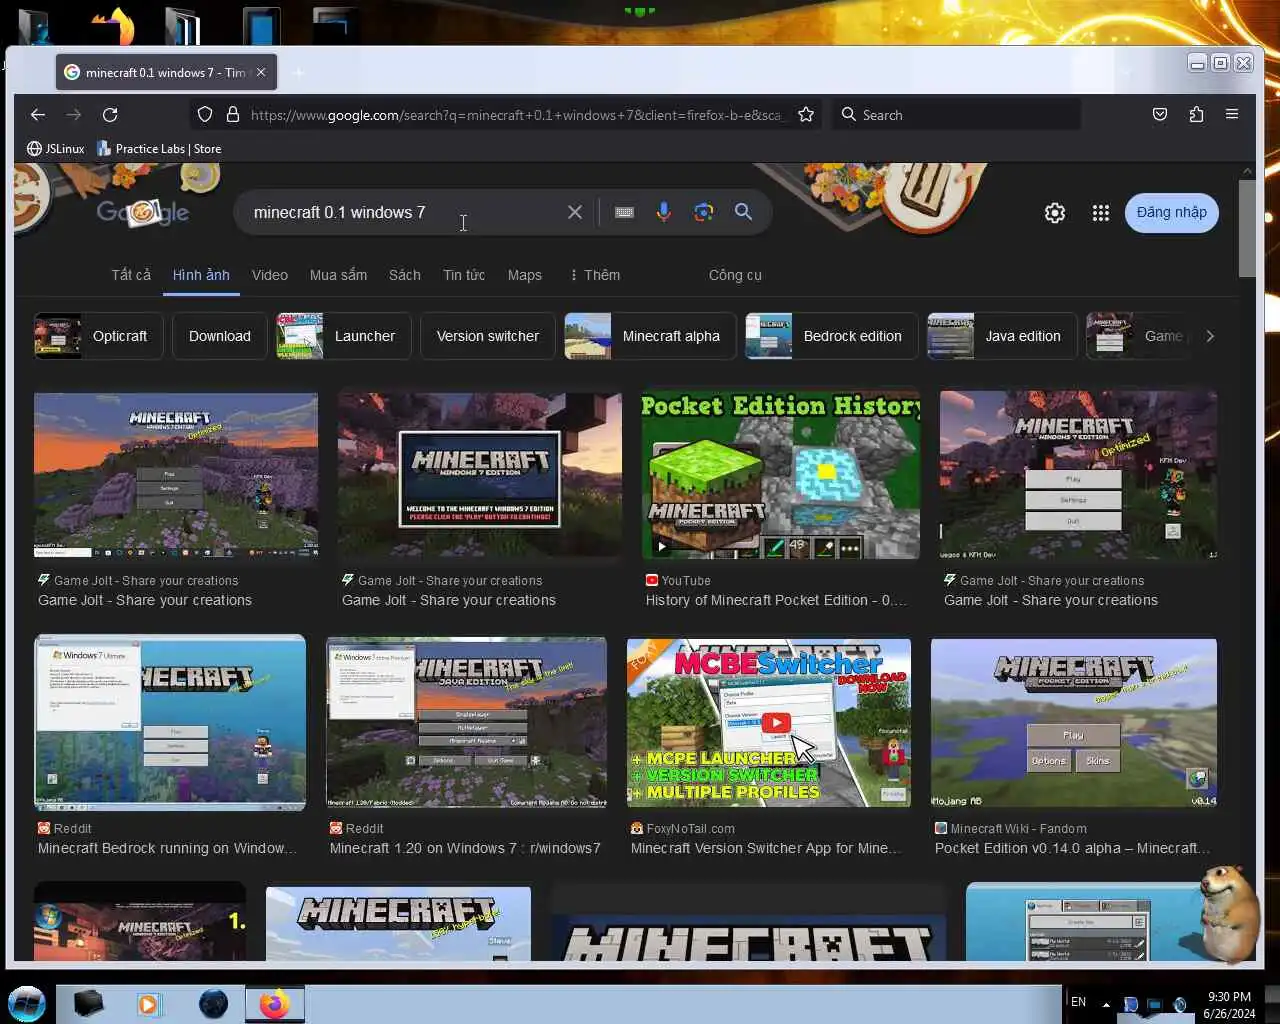Show hidden system tray icons
This screenshot has width=1280, height=1024.
point(1106,1004)
